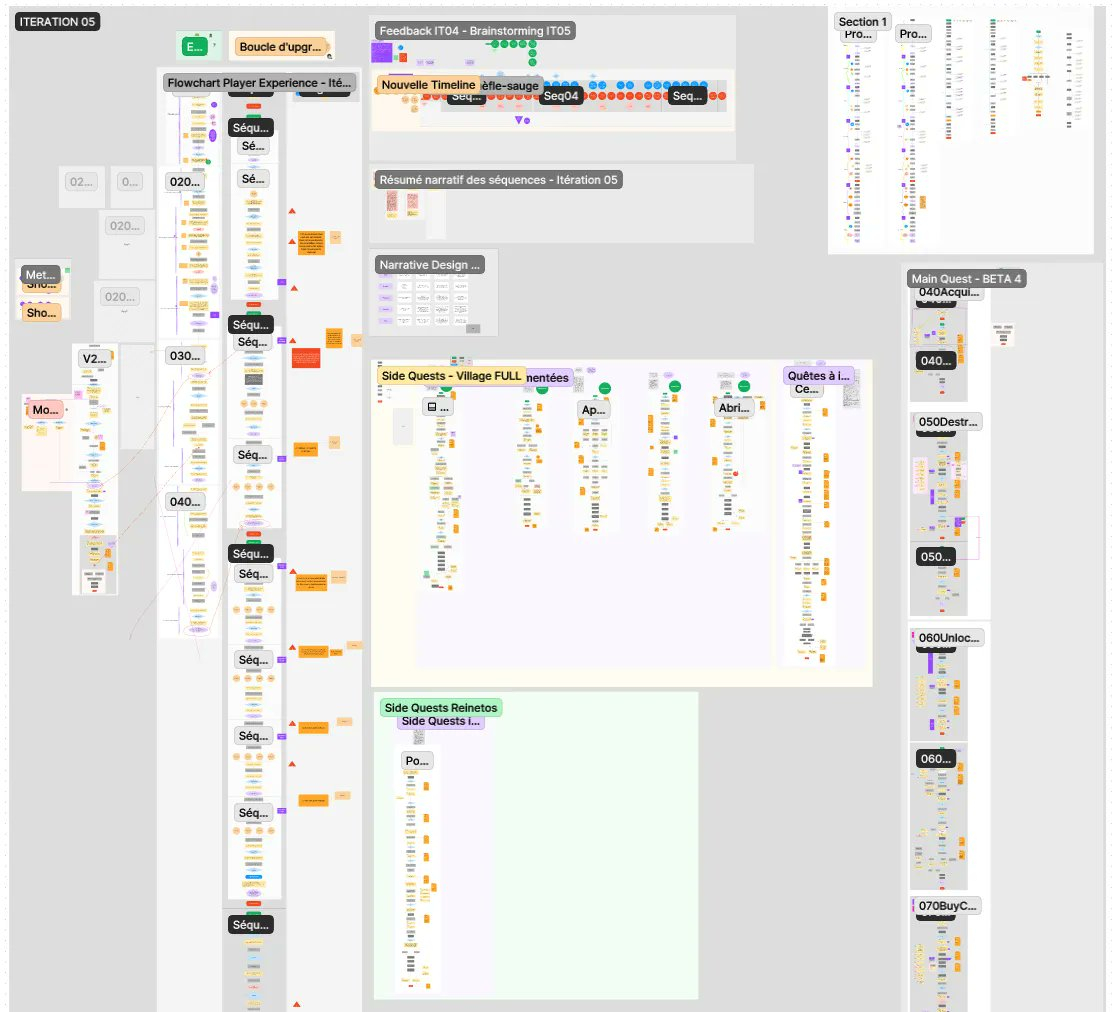This screenshot has height=1012, width=1112.
Task: Select the green E... section label
Action: pyautogui.click(x=193, y=46)
